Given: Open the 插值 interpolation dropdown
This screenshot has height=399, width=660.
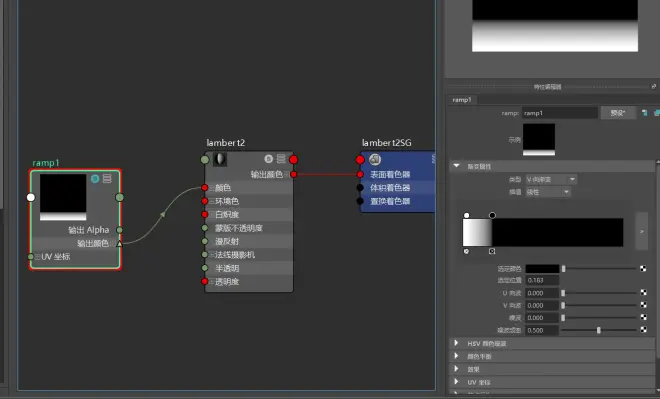Looking at the screenshot, I should (548, 192).
